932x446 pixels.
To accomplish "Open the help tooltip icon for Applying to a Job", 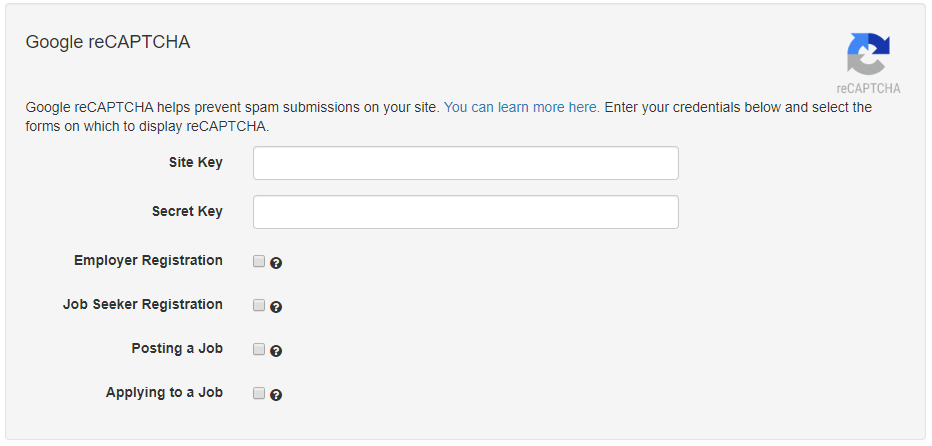I will click(x=276, y=395).
